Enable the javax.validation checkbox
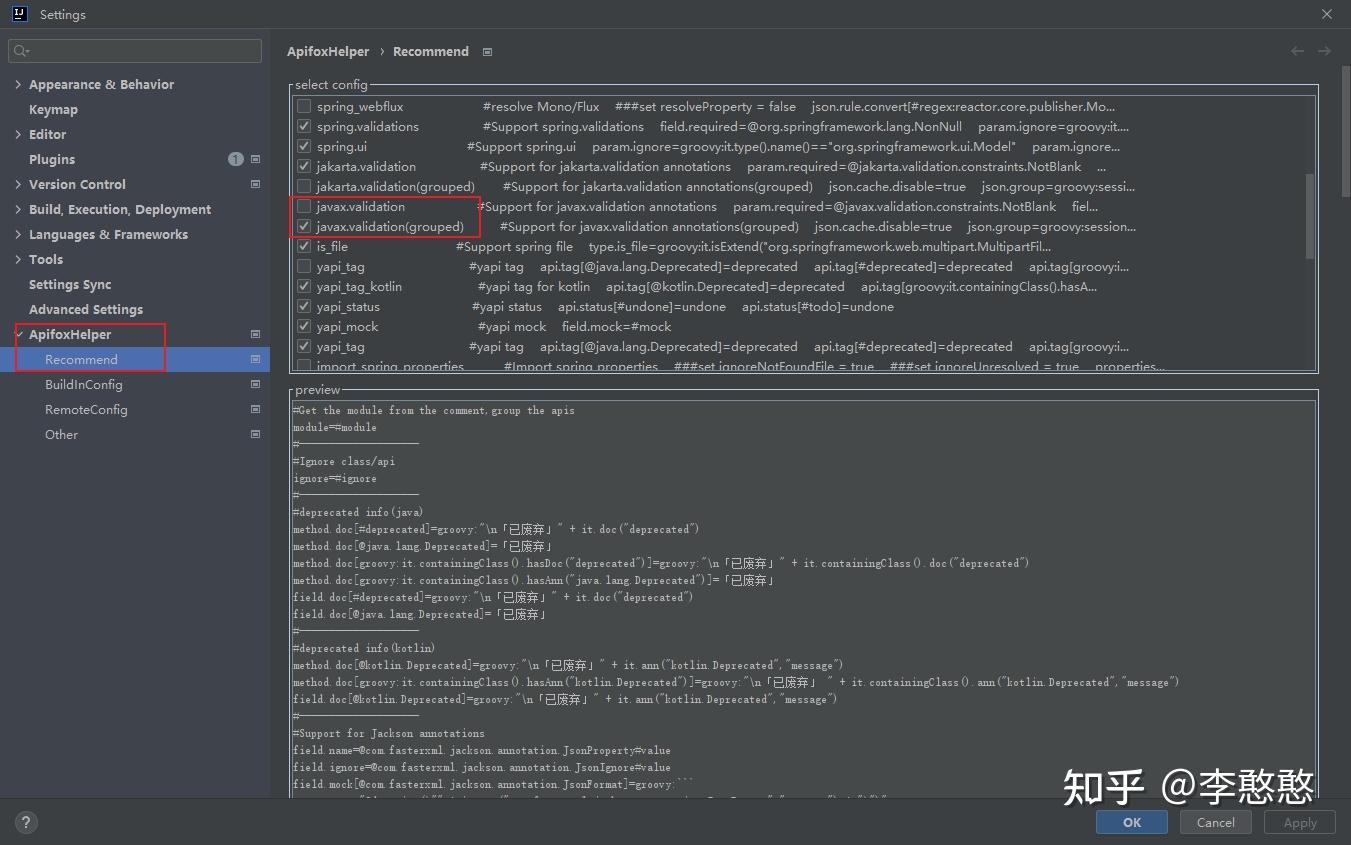1351x845 pixels. tap(303, 206)
